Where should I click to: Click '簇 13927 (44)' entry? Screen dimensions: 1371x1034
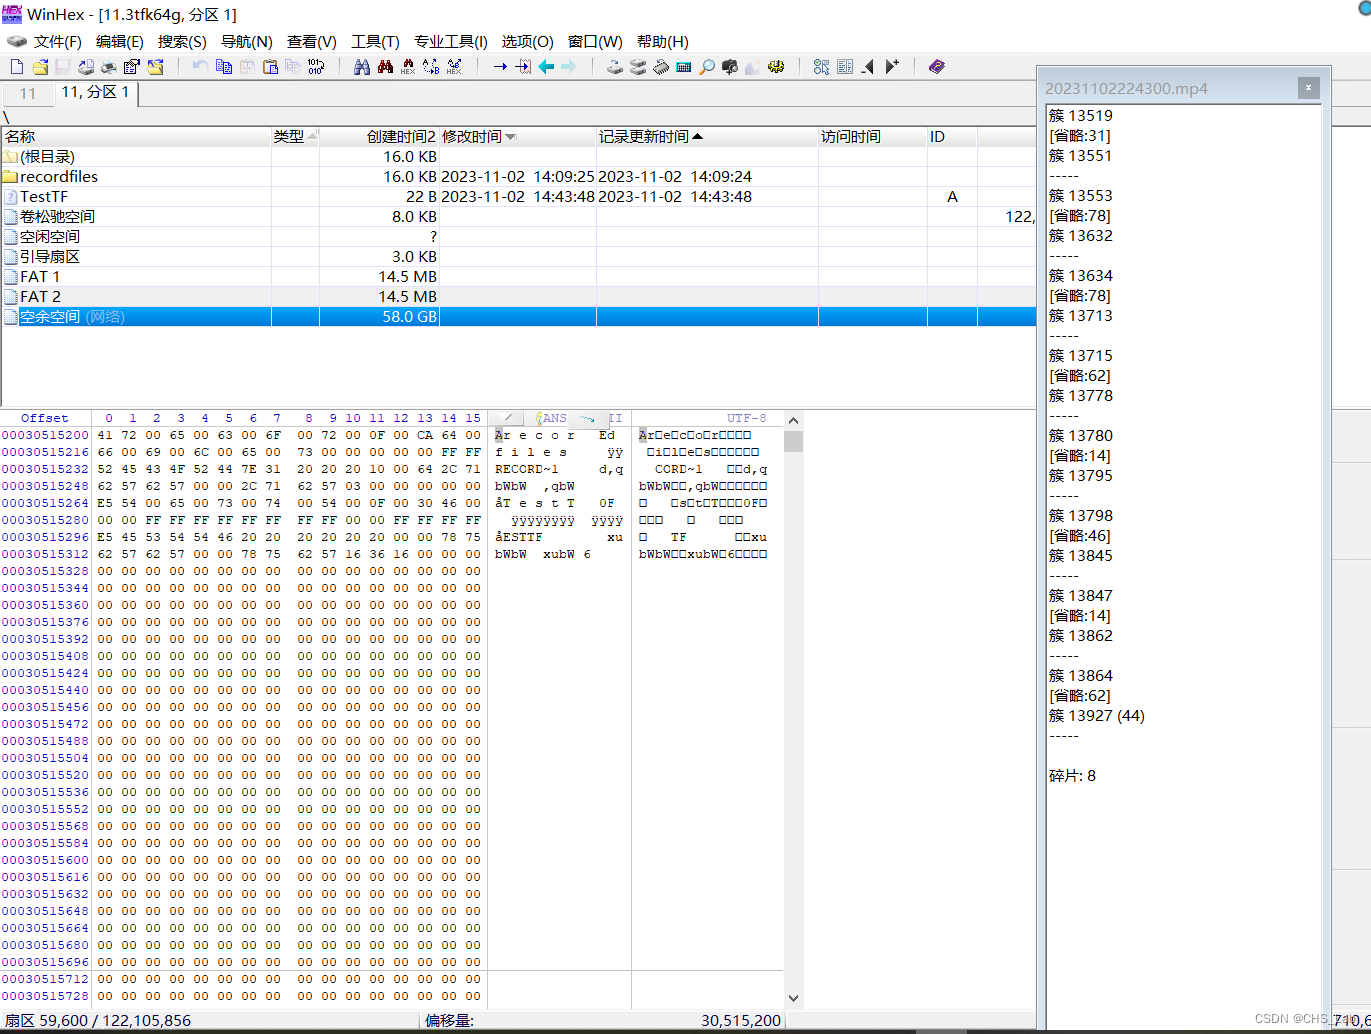click(1096, 716)
